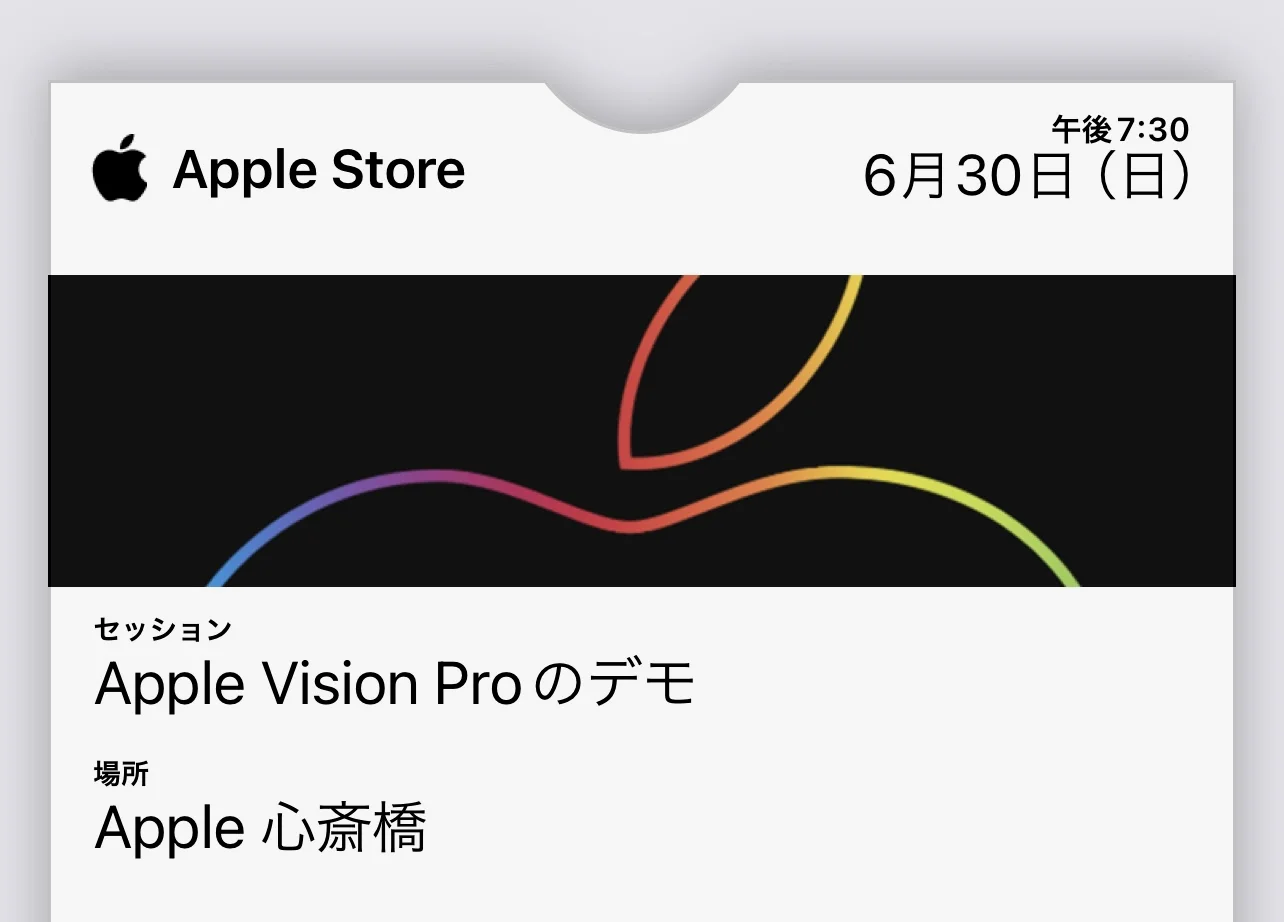This screenshot has height=922, width=1284.
Task: Select the 午後7:30 time field
Action: point(1120,128)
